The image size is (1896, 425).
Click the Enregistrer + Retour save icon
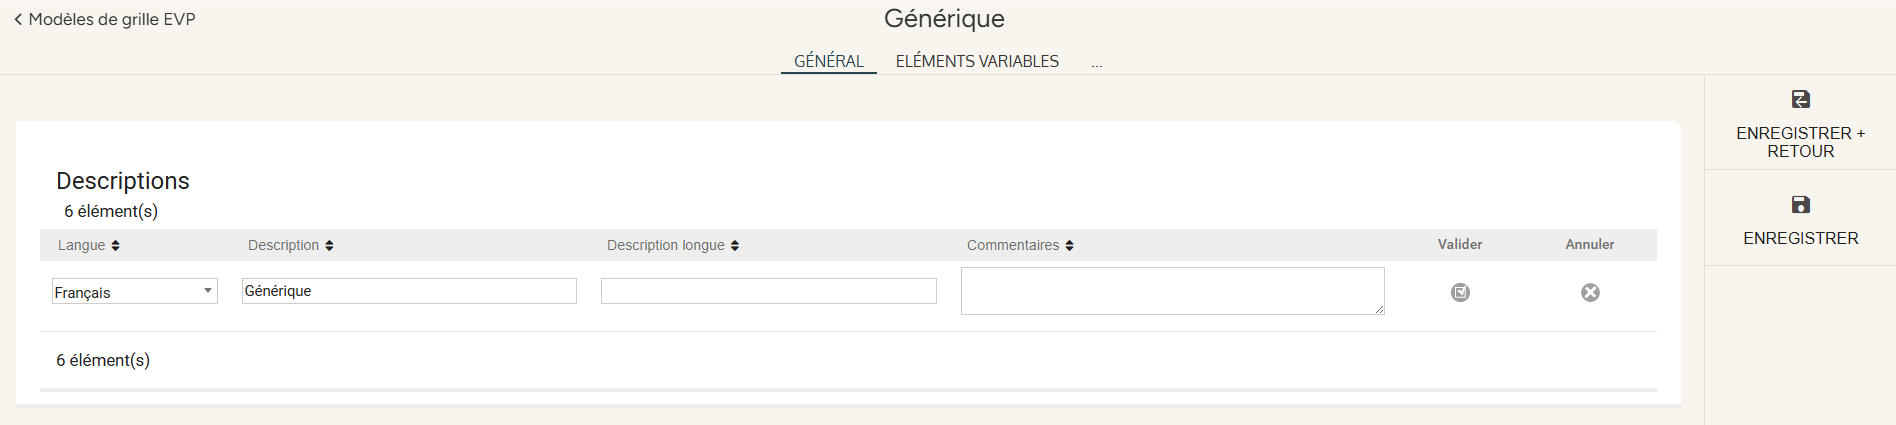pyautogui.click(x=1800, y=99)
